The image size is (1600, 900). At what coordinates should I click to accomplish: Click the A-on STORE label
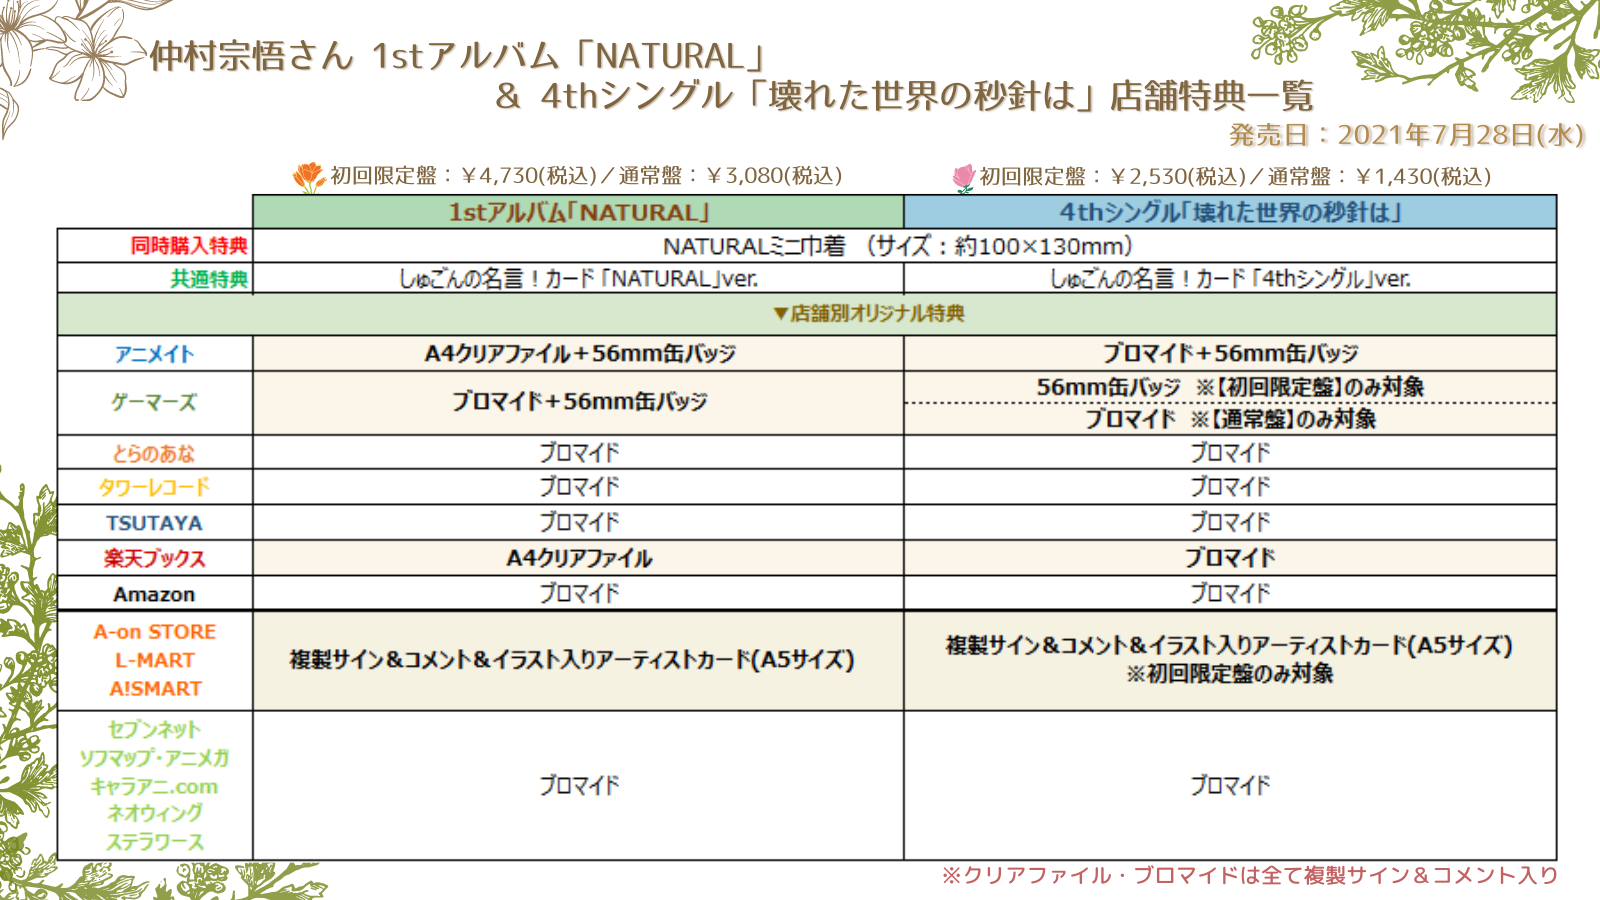point(155,632)
